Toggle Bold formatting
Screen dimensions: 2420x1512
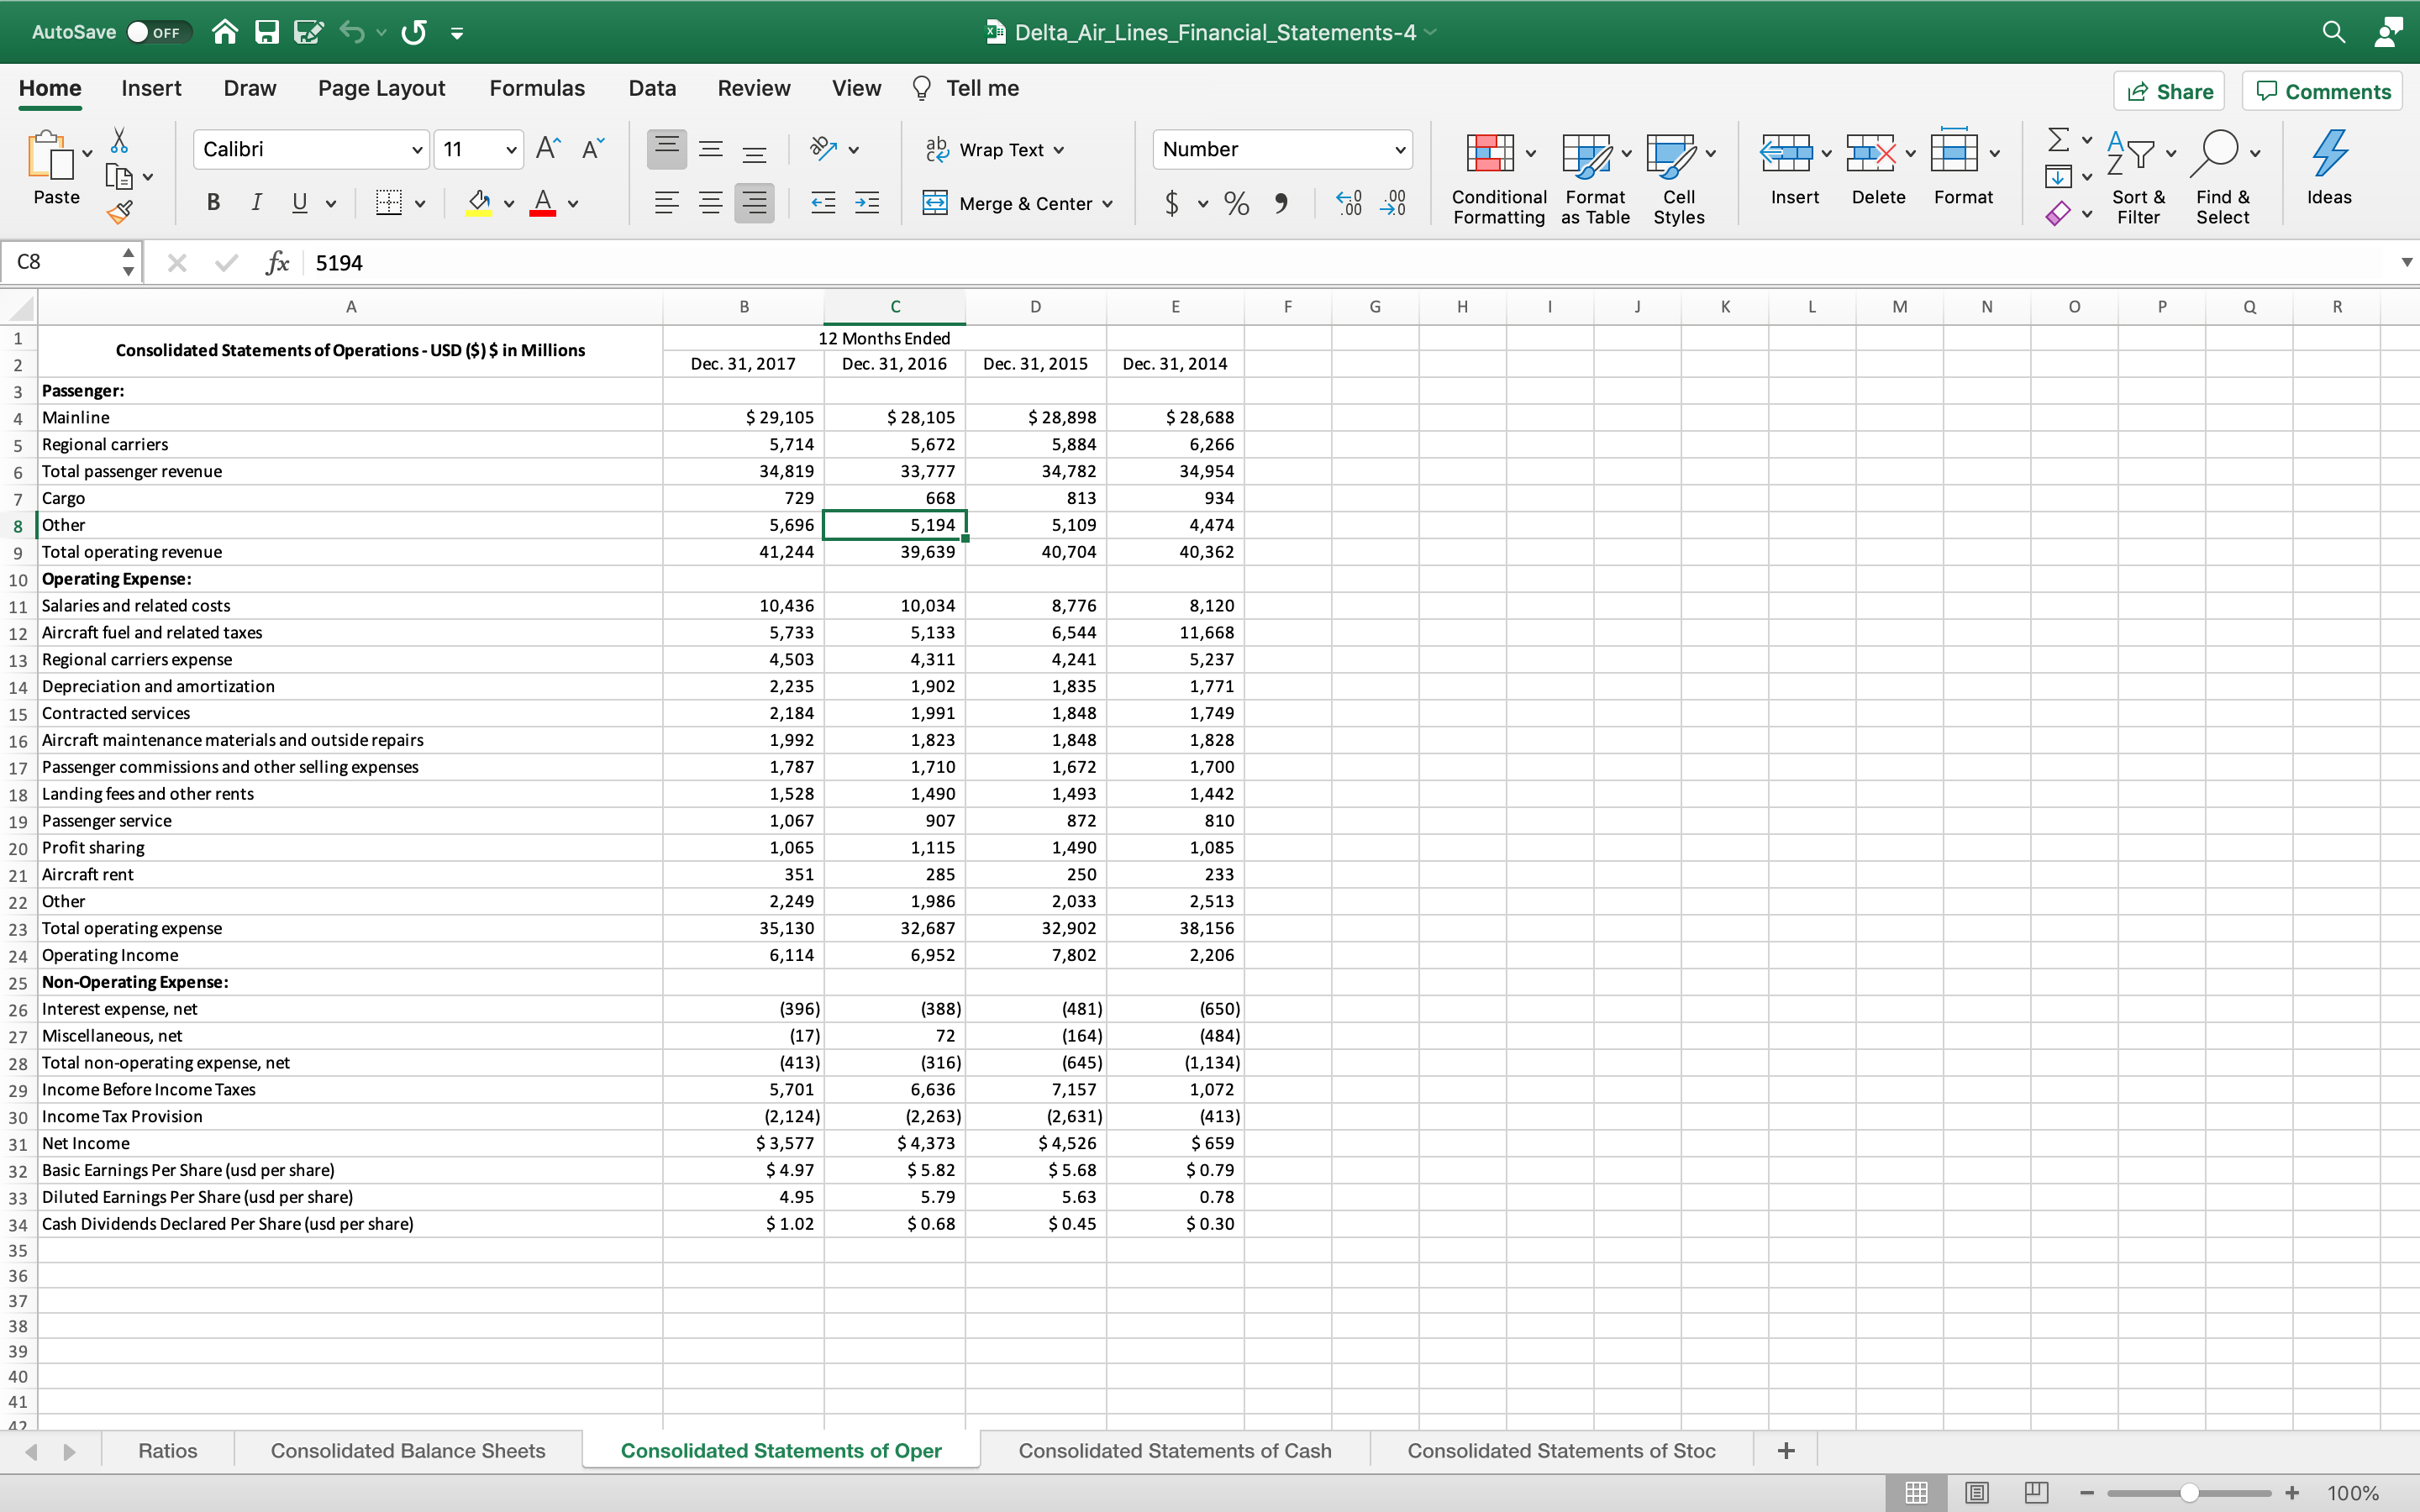click(x=213, y=203)
